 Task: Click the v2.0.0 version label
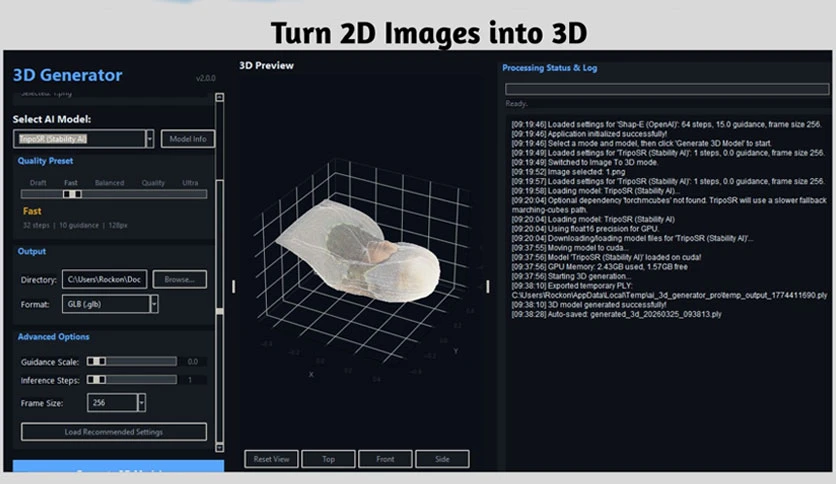pos(205,78)
